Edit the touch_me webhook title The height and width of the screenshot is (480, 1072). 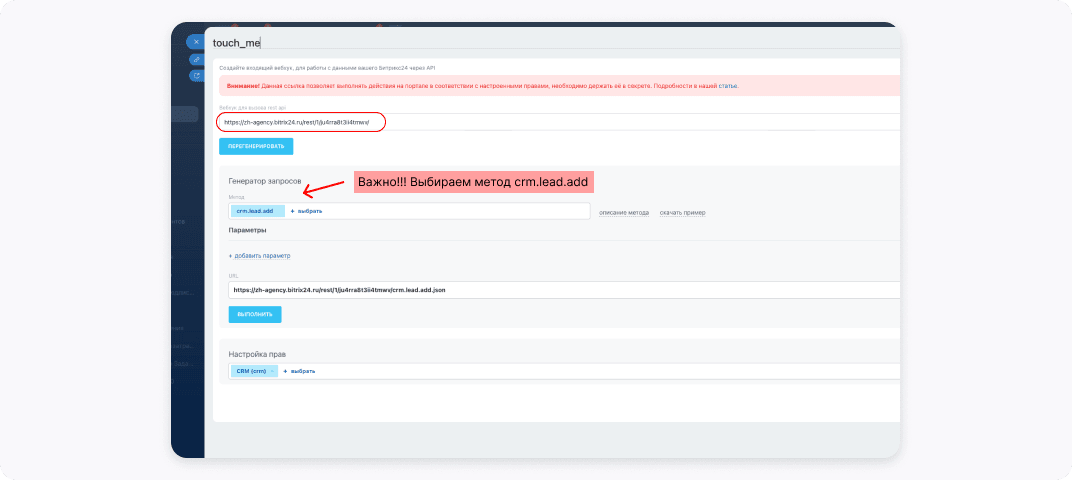tap(237, 42)
